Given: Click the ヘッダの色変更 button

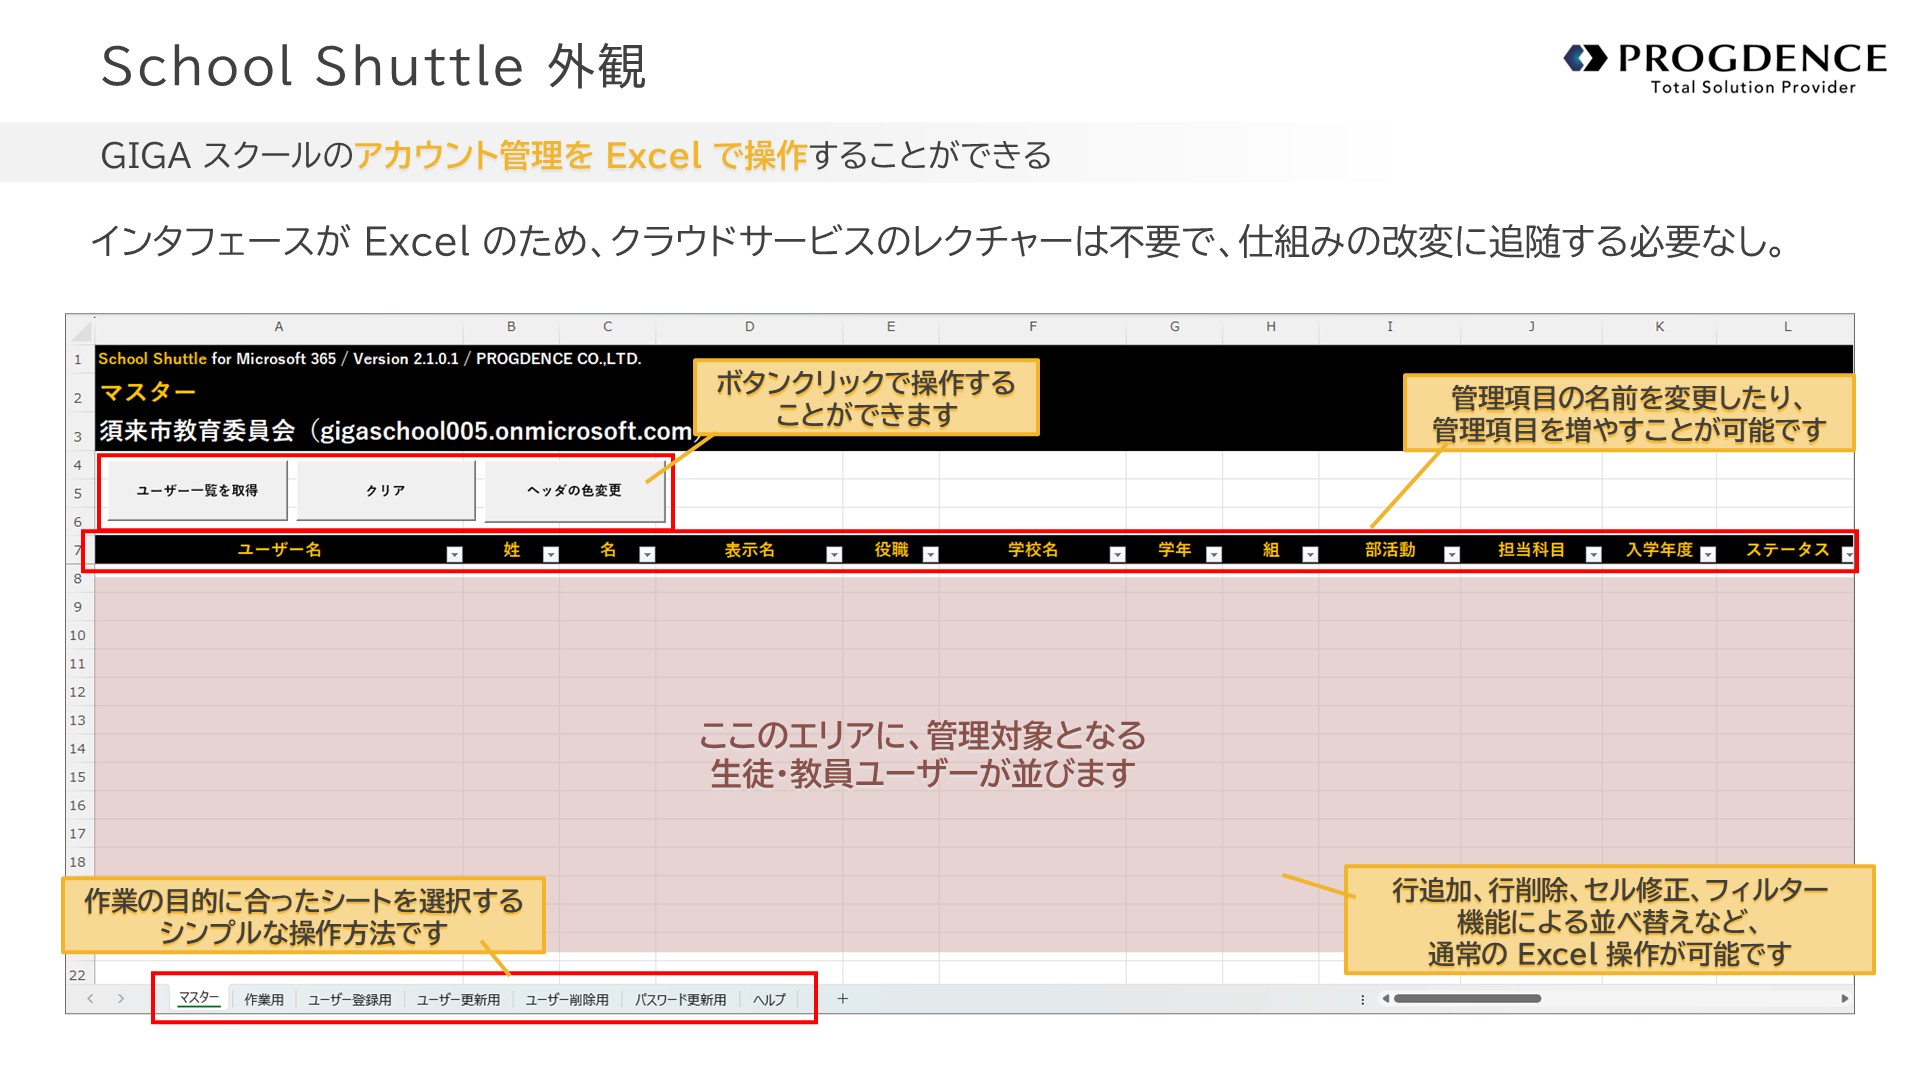Looking at the screenshot, I should tap(574, 490).
